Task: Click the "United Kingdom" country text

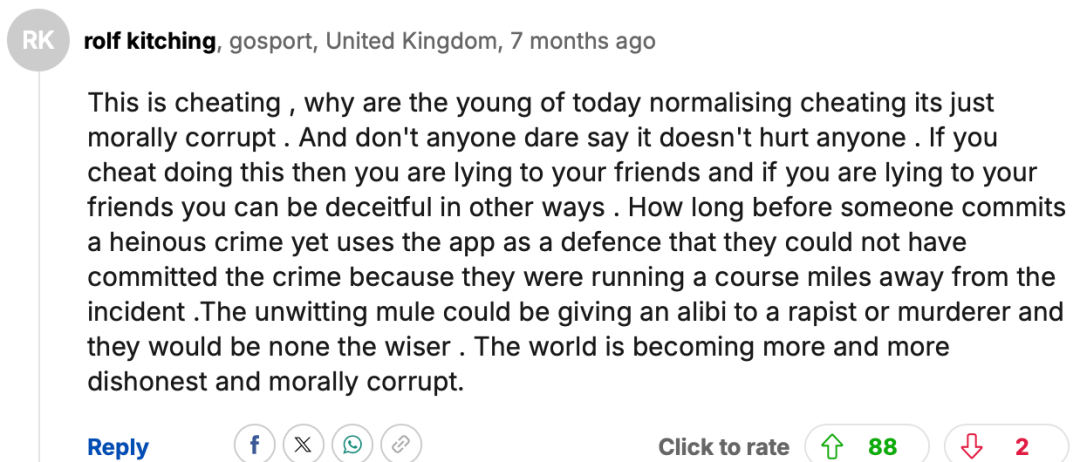Action: pos(411,41)
